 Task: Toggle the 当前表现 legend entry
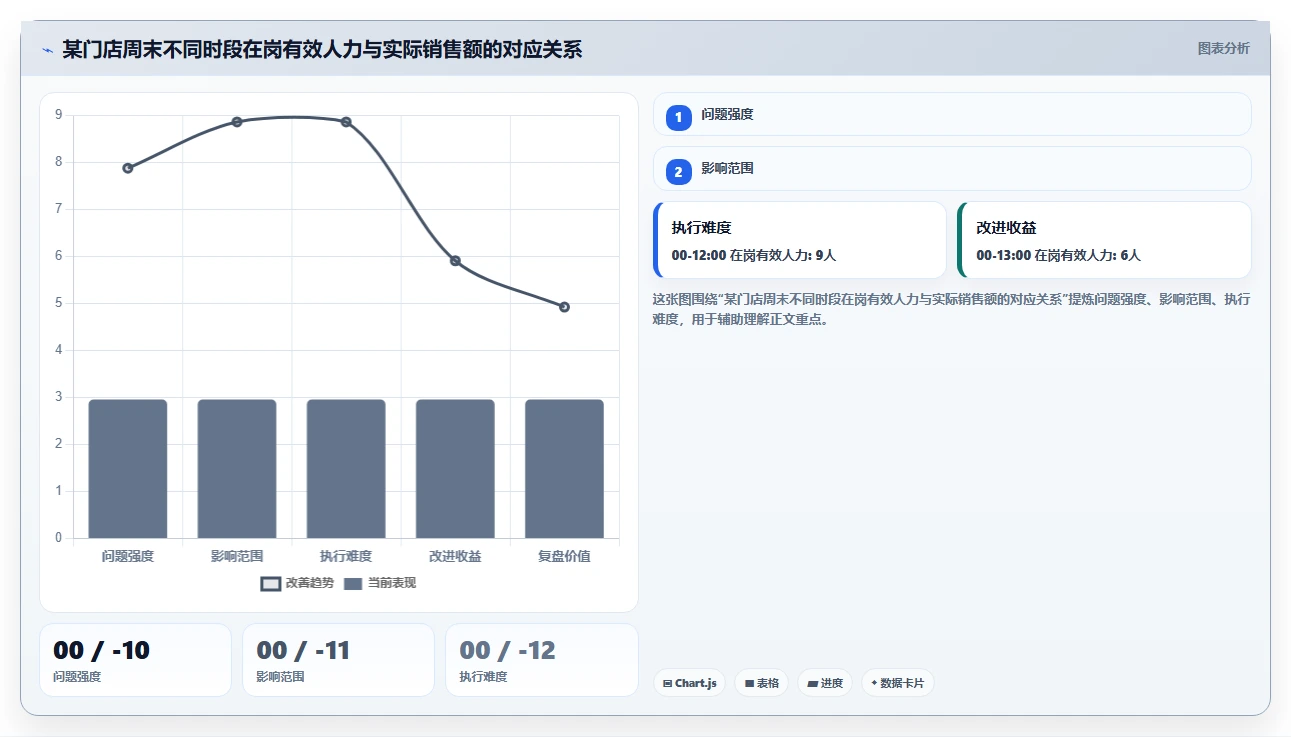coord(380,584)
